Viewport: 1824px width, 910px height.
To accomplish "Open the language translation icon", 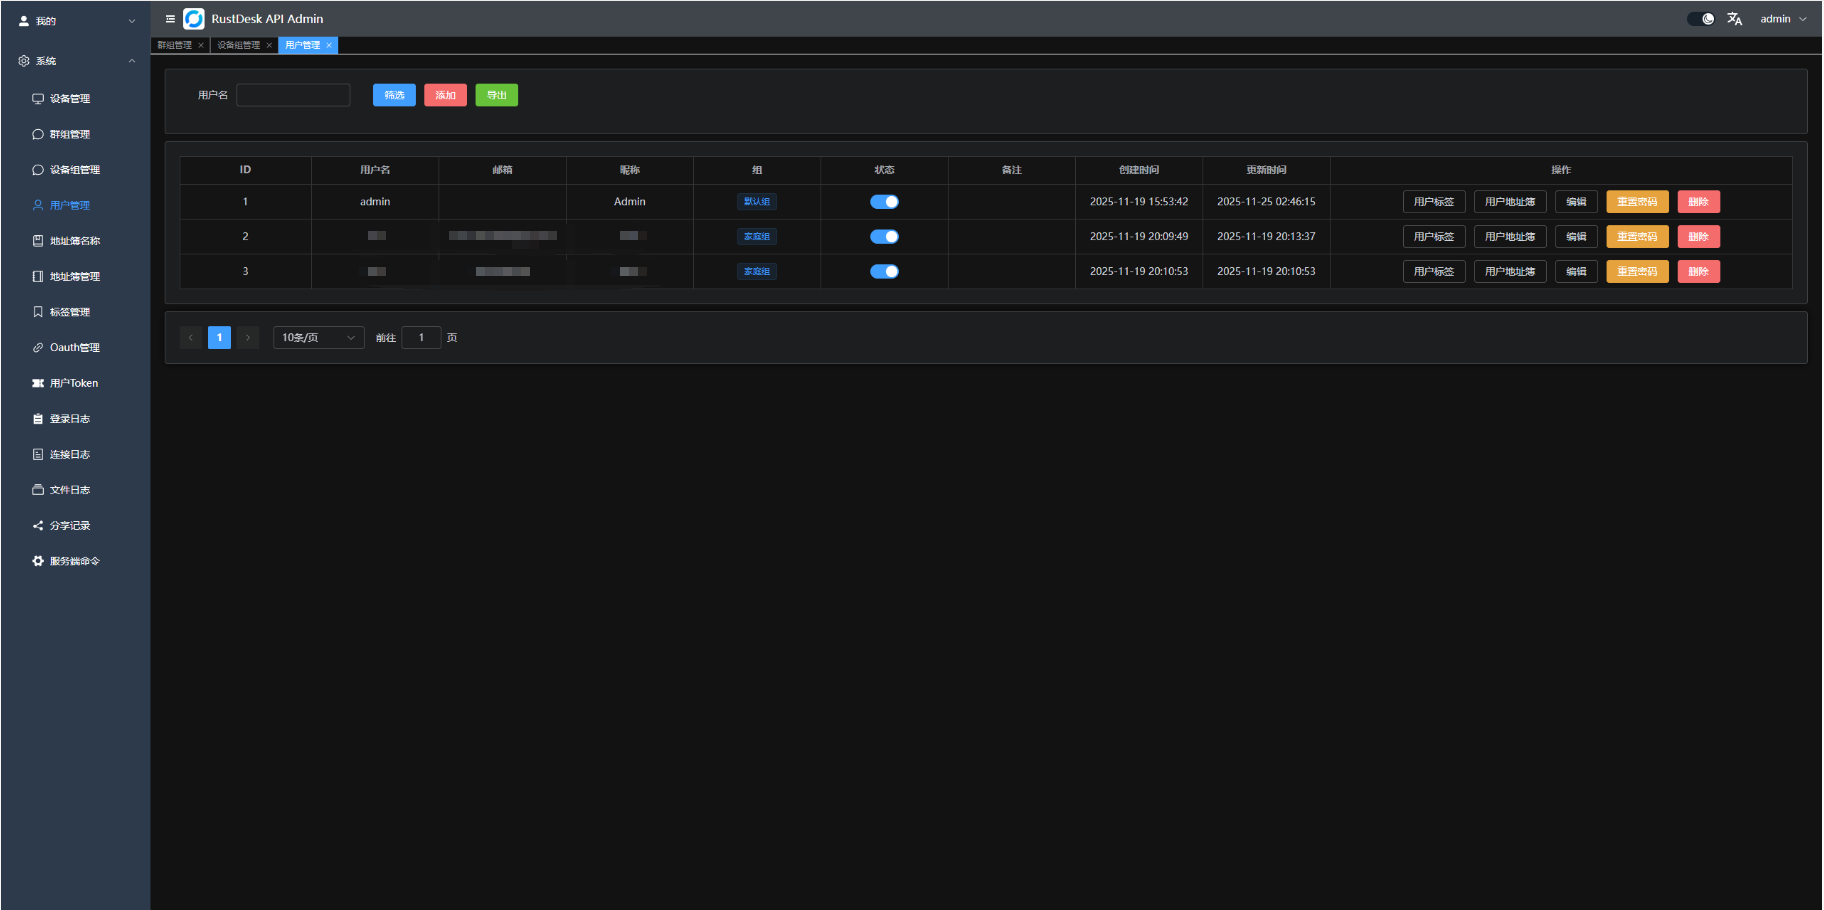I will [1735, 19].
